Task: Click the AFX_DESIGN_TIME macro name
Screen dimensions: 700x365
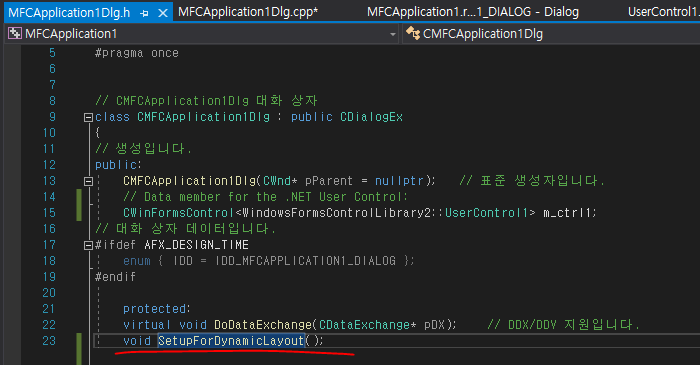Action: click(x=196, y=245)
